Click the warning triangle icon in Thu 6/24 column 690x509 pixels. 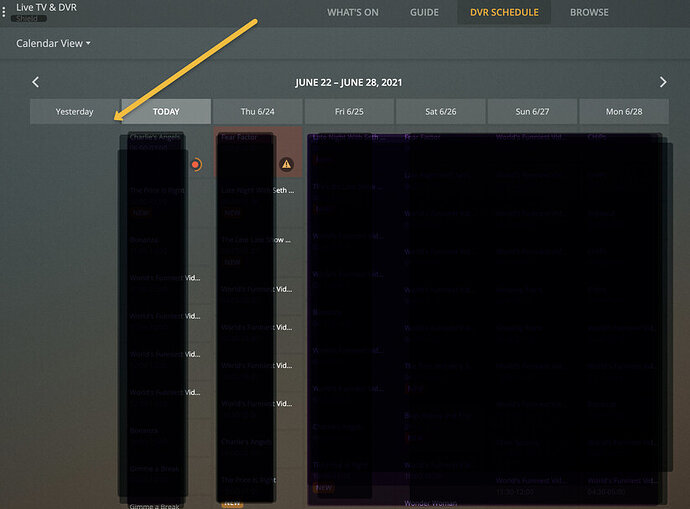pos(286,165)
